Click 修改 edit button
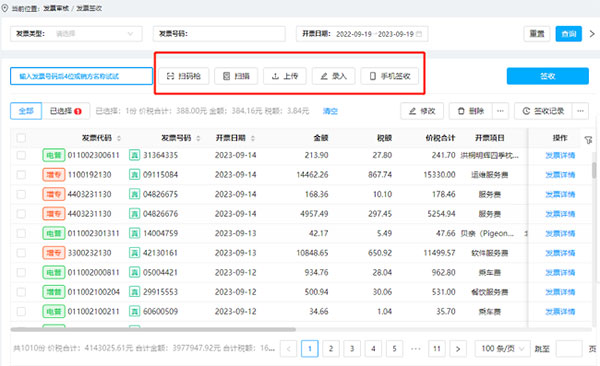This screenshot has width=600, height=366. (x=422, y=111)
